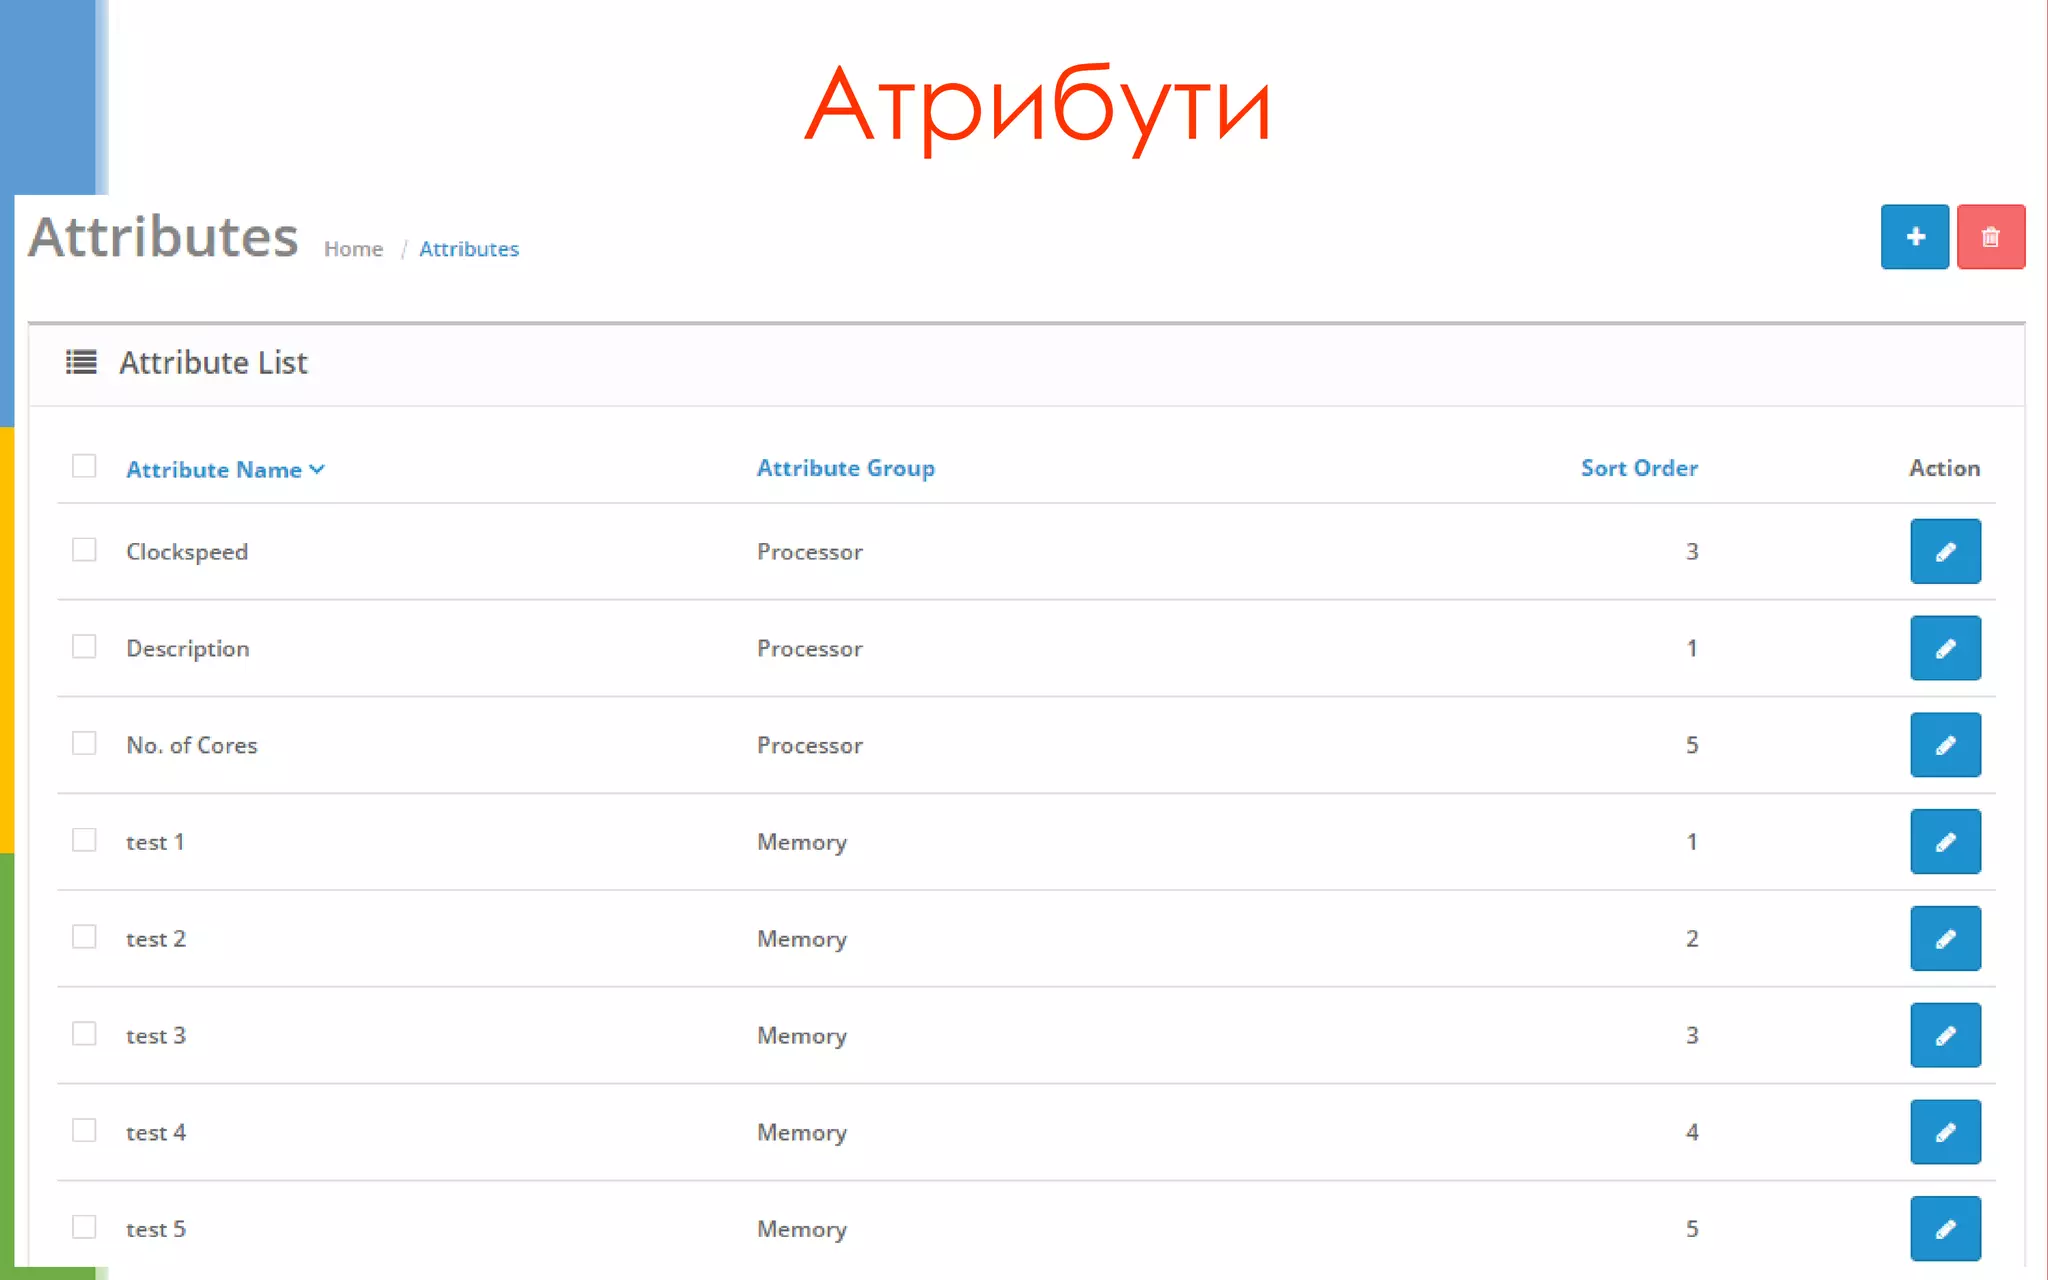2048x1280 pixels.
Task: Click the Action column header
Action: [1944, 468]
